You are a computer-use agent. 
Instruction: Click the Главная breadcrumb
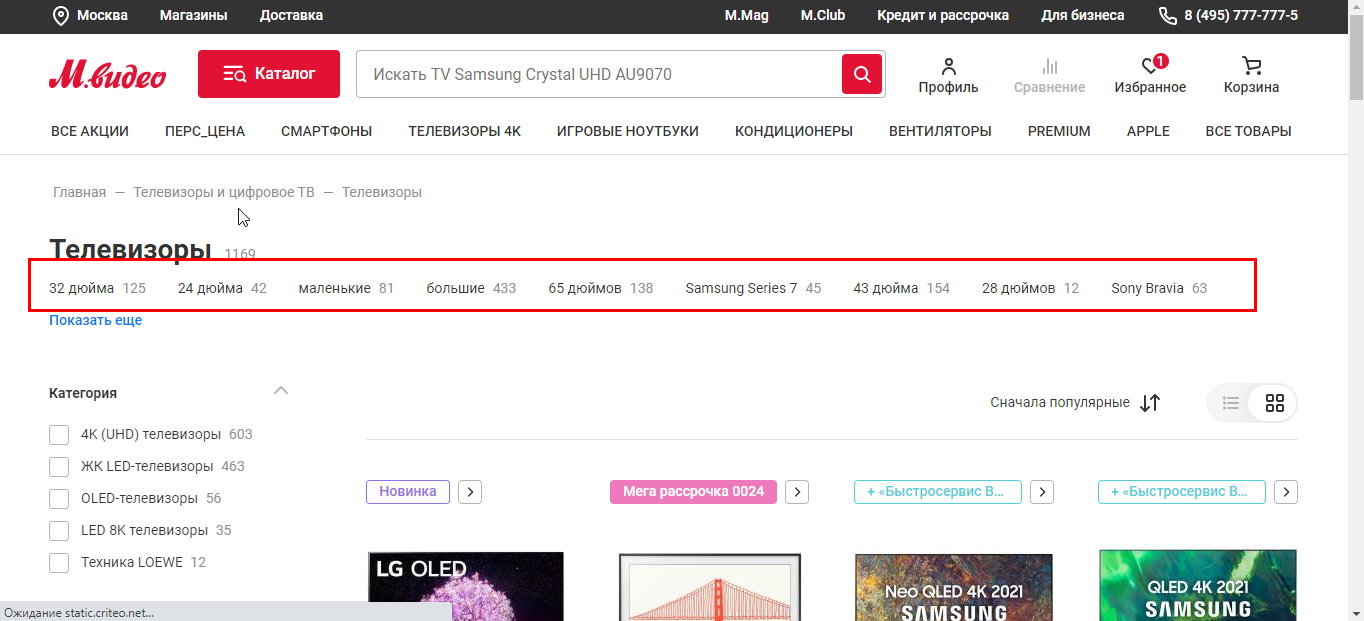[79, 192]
